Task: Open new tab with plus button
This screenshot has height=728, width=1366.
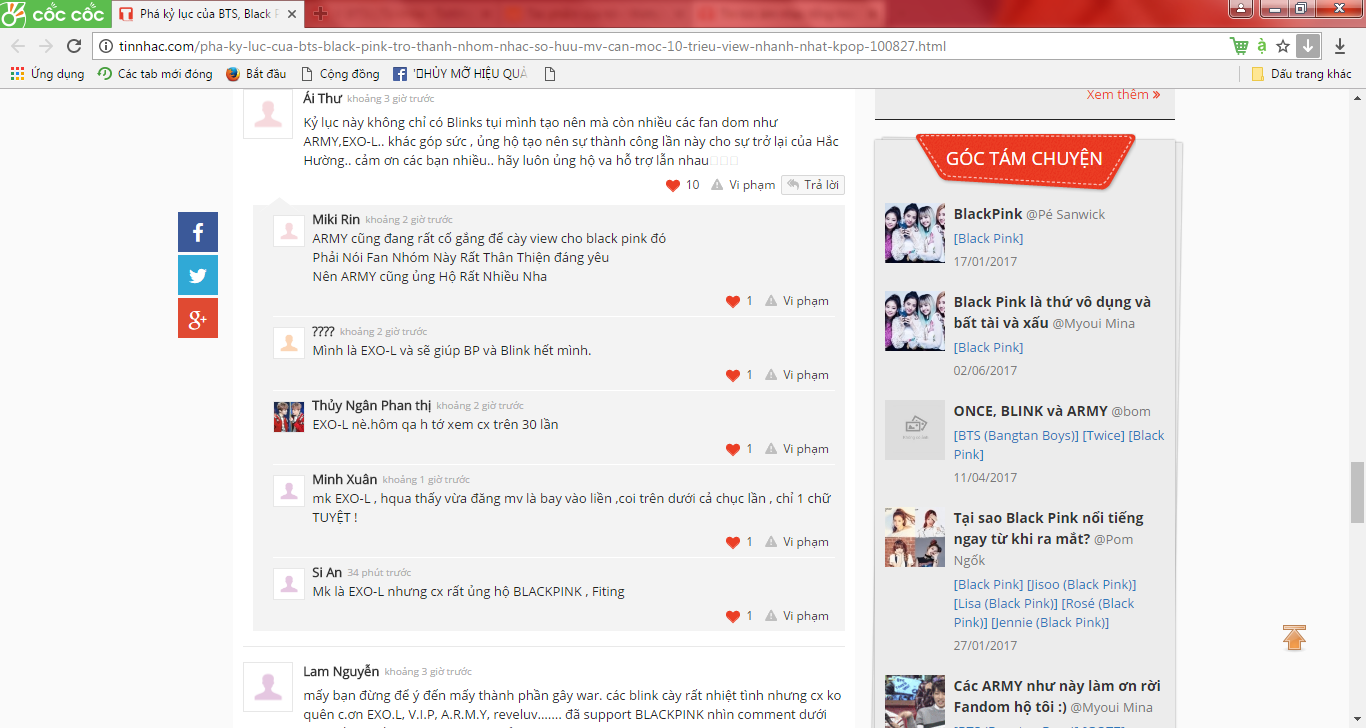Action: 320,14
